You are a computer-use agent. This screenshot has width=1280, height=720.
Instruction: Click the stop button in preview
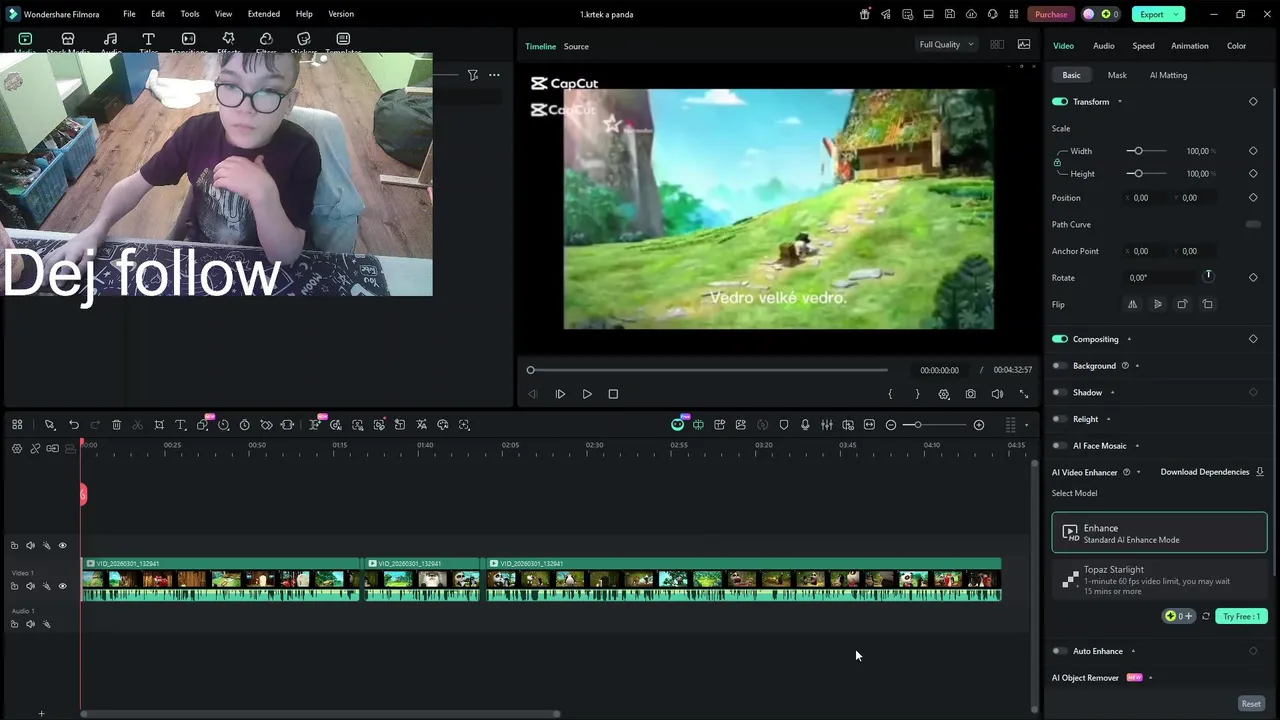613,394
